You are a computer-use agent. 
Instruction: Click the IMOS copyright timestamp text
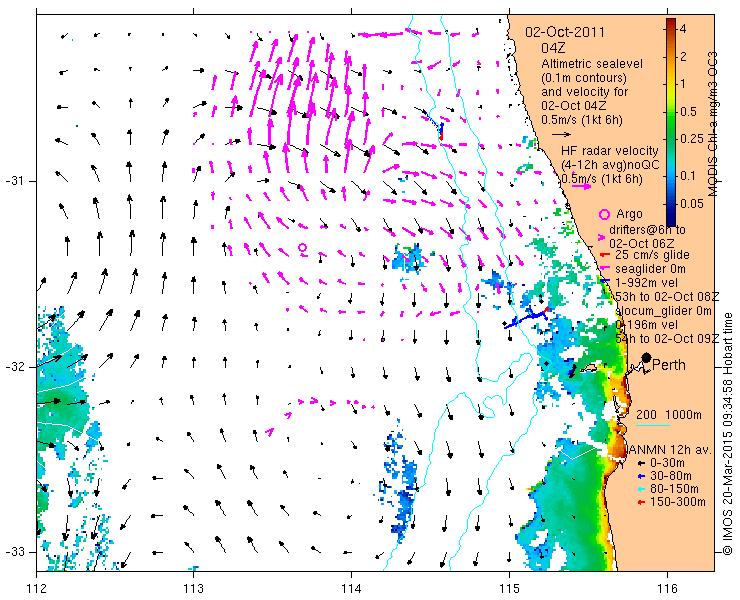[x=727, y=434]
